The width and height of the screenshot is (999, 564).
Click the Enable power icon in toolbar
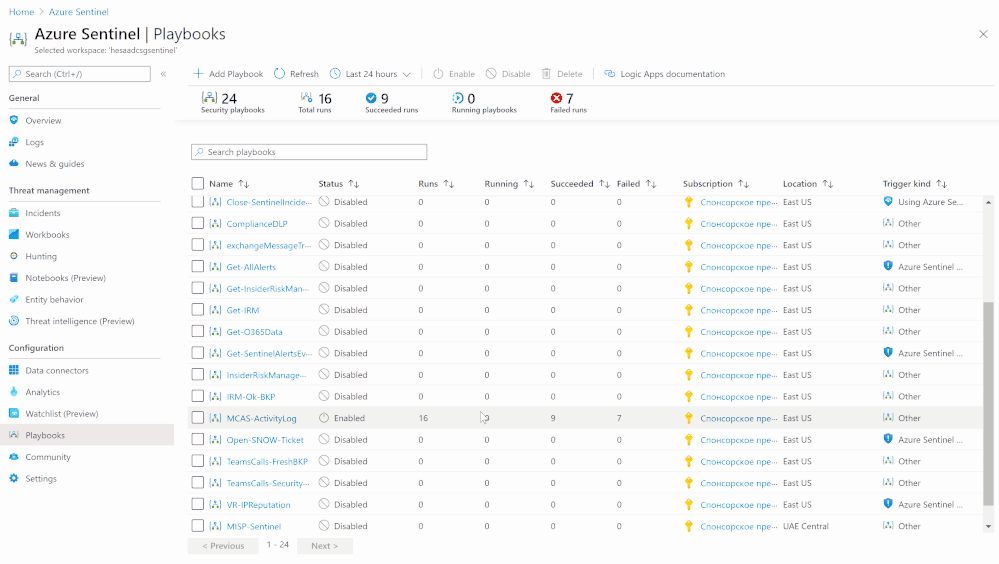click(438, 73)
